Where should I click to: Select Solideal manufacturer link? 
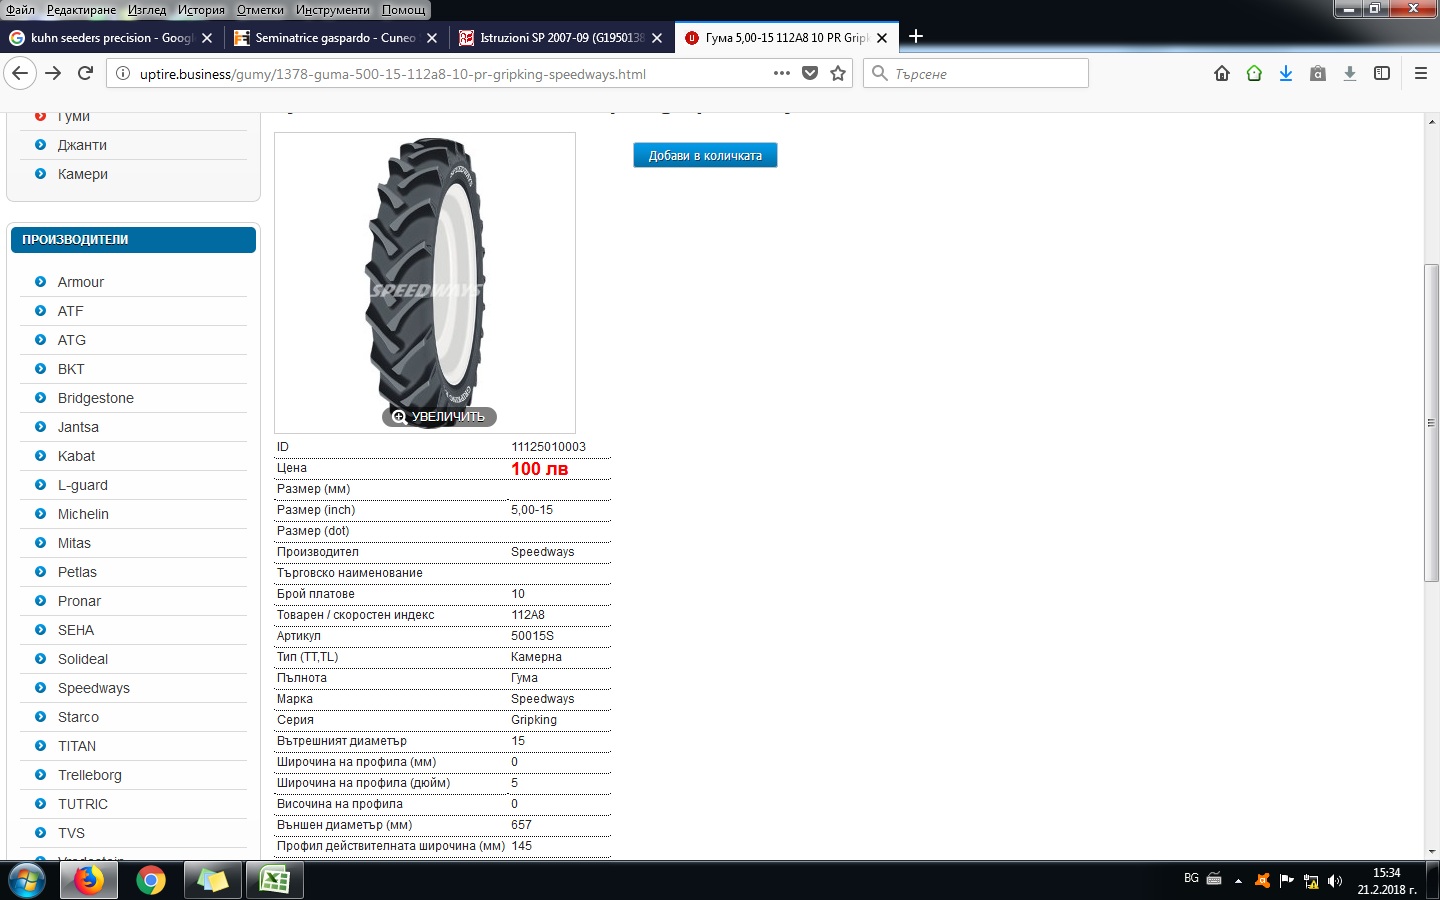click(x=83, y=659)
